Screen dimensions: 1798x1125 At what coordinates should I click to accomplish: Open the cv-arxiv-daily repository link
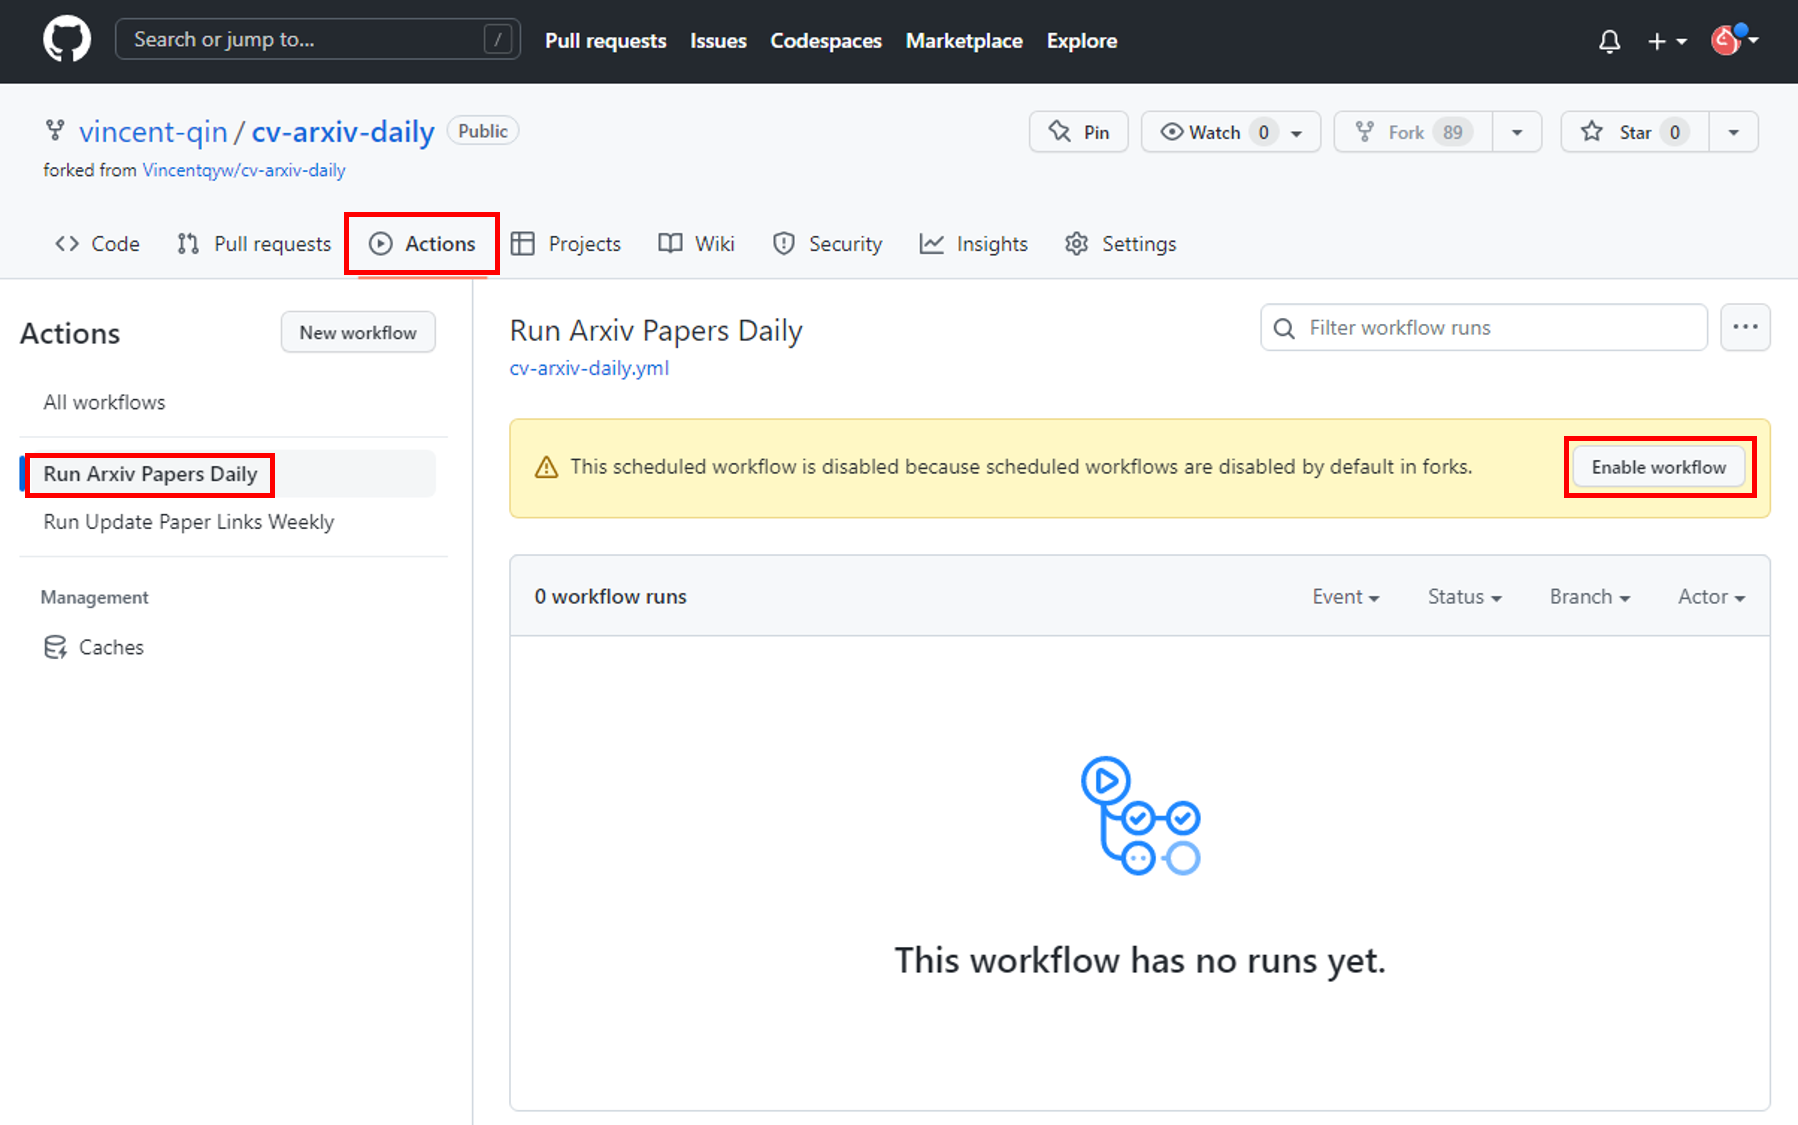click(343, 132)
